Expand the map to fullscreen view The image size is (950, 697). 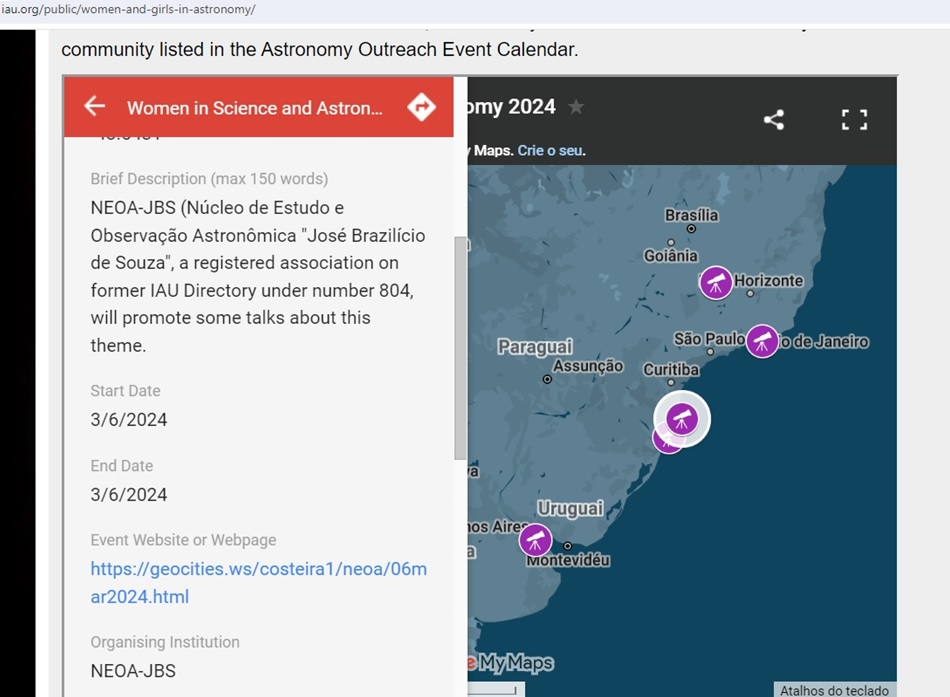click(x=853, y=119)
